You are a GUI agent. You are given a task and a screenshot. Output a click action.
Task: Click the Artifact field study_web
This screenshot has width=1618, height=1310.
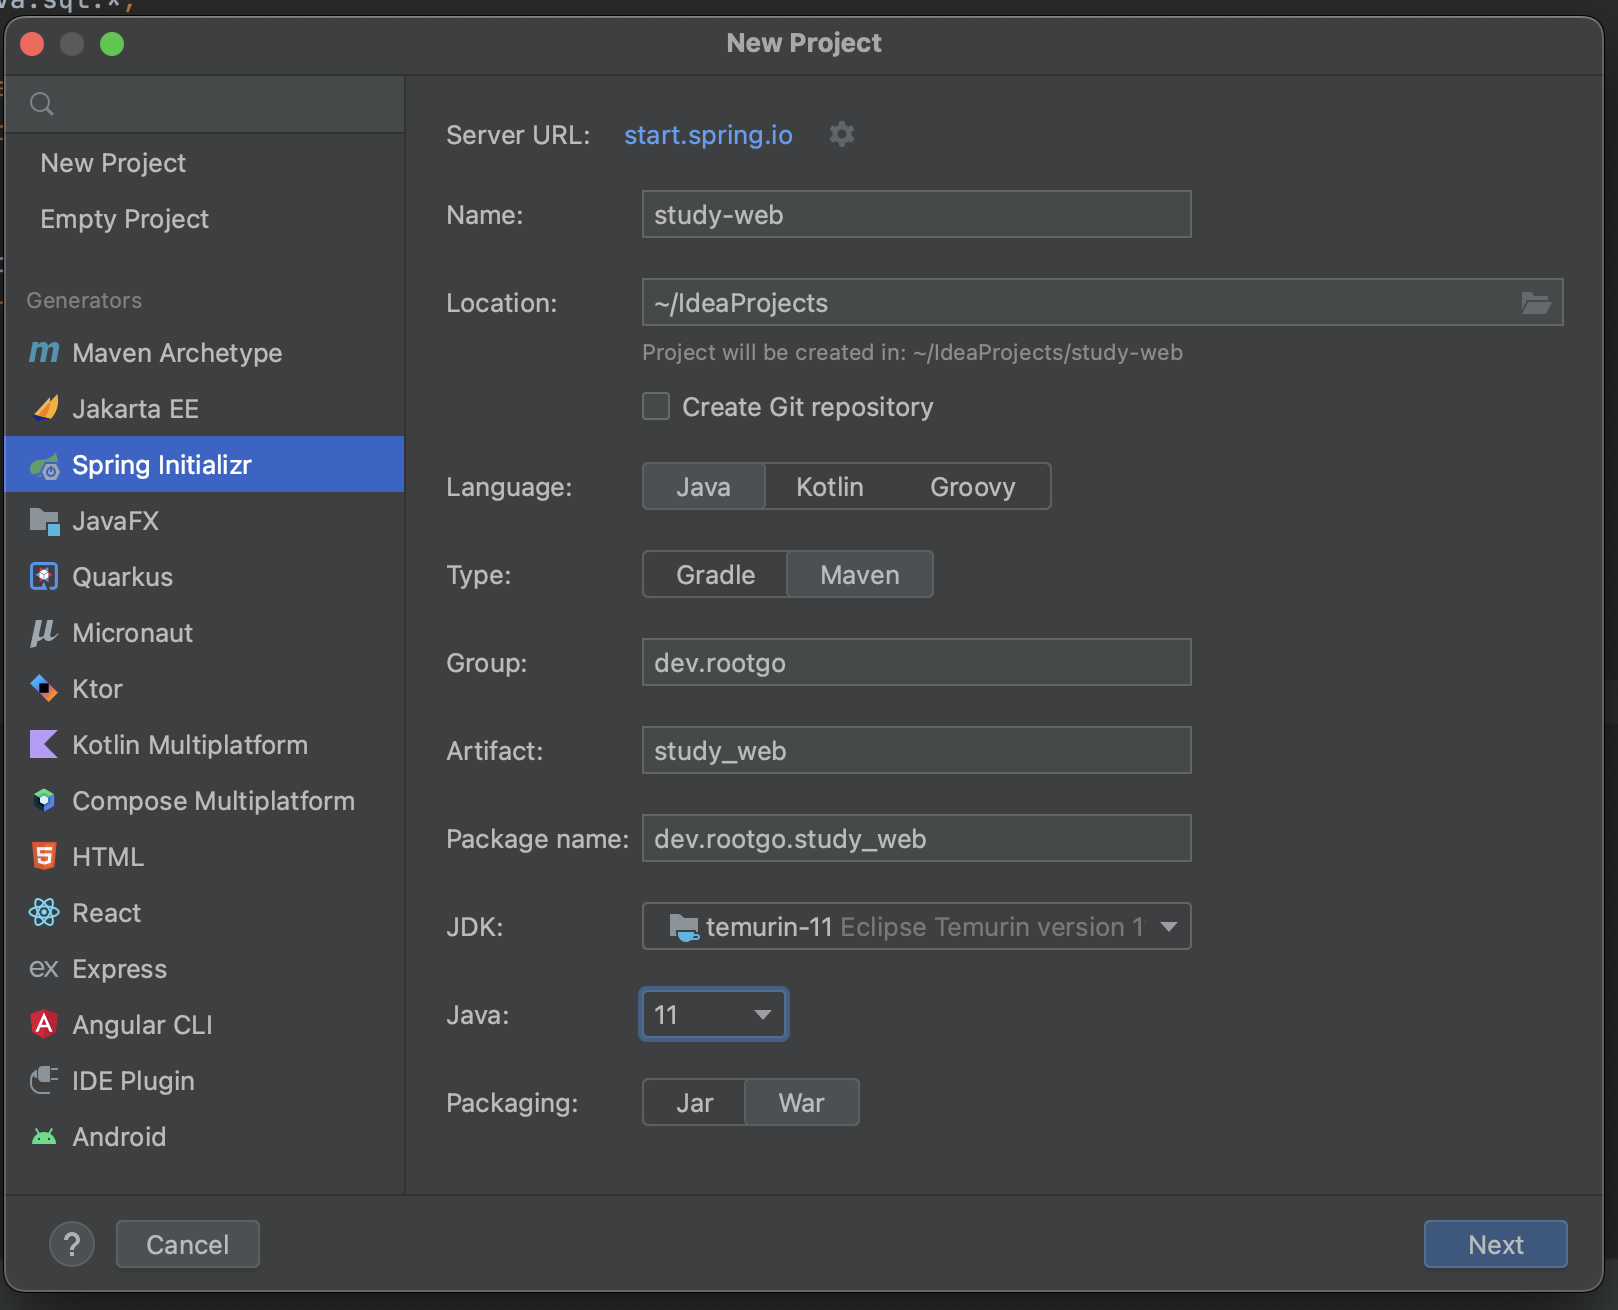[x=916, y=751]
